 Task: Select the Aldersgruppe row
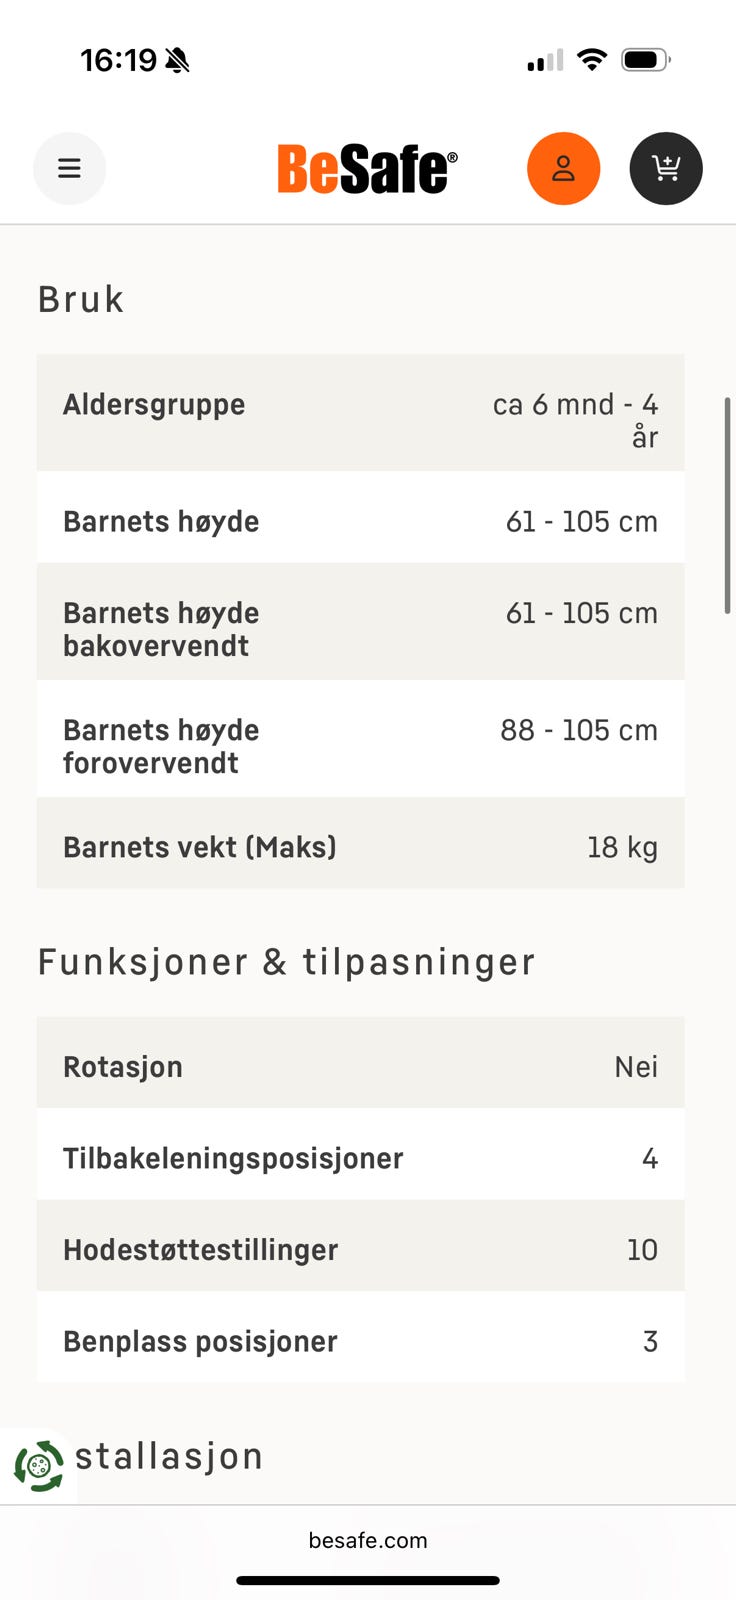tap(360, 412)
